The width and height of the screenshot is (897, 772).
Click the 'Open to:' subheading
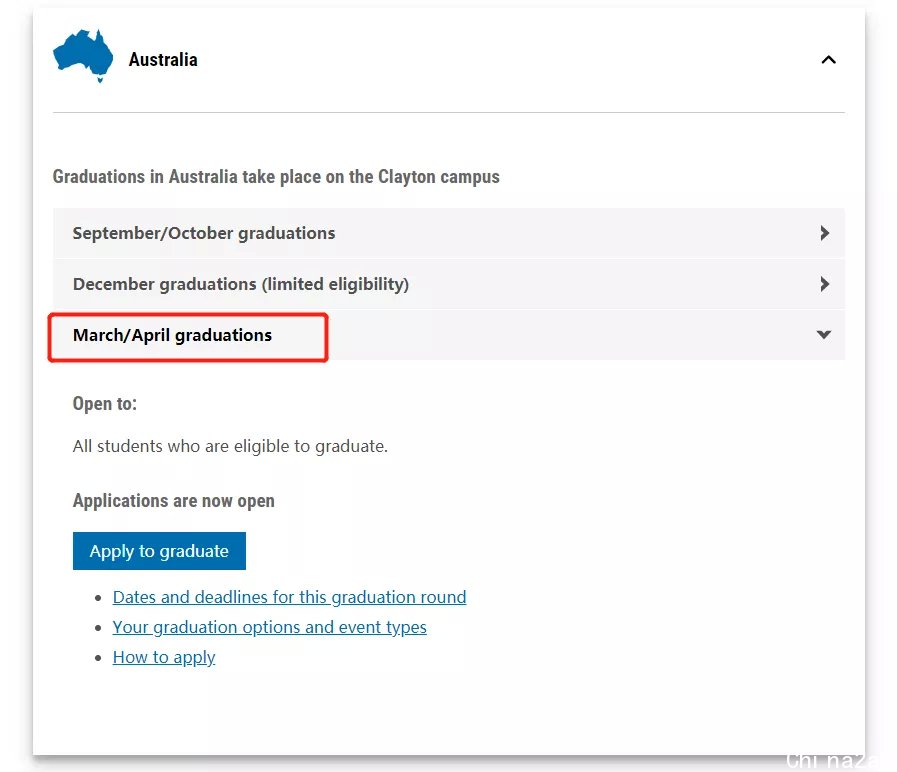[x=105, y=403]
